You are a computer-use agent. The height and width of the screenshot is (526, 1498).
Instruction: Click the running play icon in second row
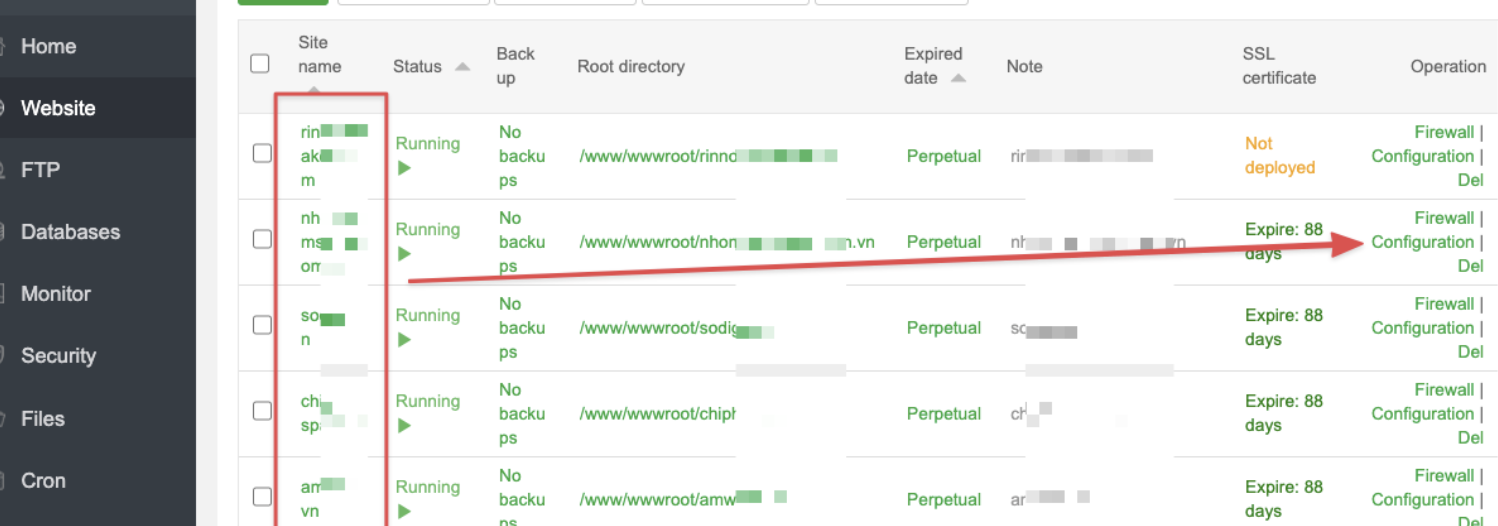click(x=404, y=254)
